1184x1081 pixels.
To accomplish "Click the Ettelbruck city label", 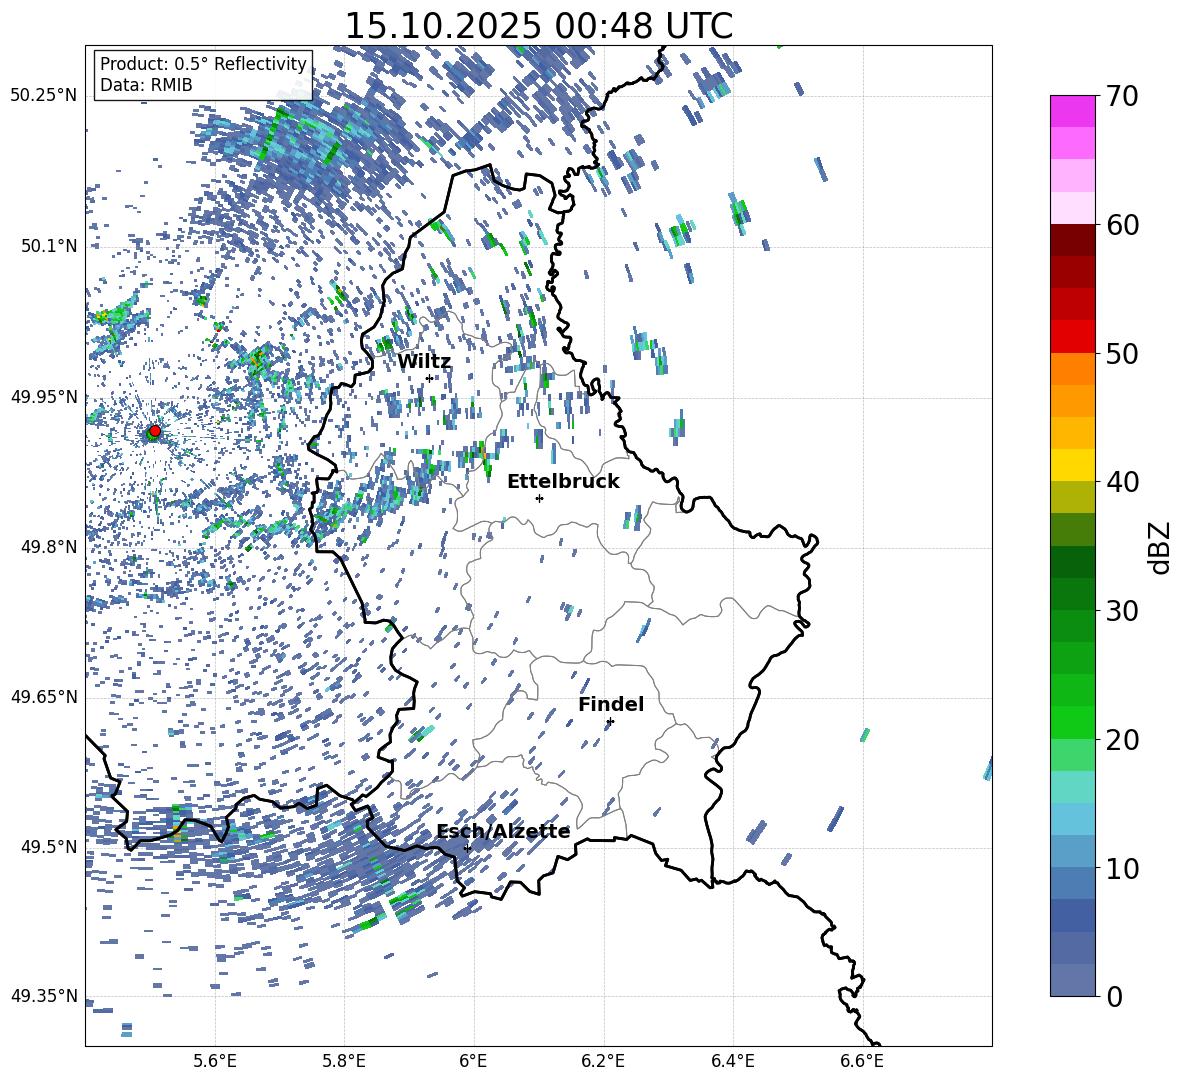I will pos(563,482).
